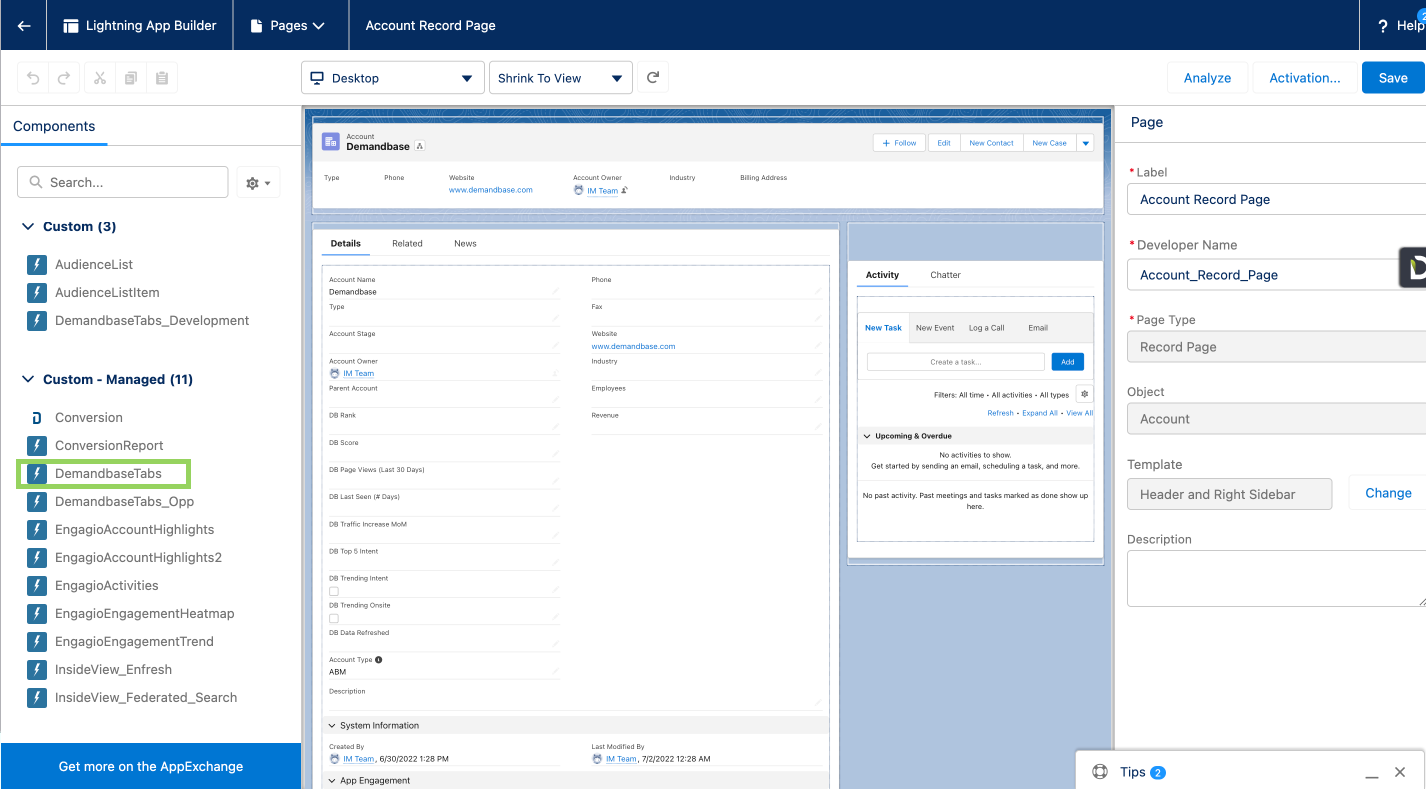Collapse the System Information section
Viewport: 1426px width, 789px height.
point(332,726)
